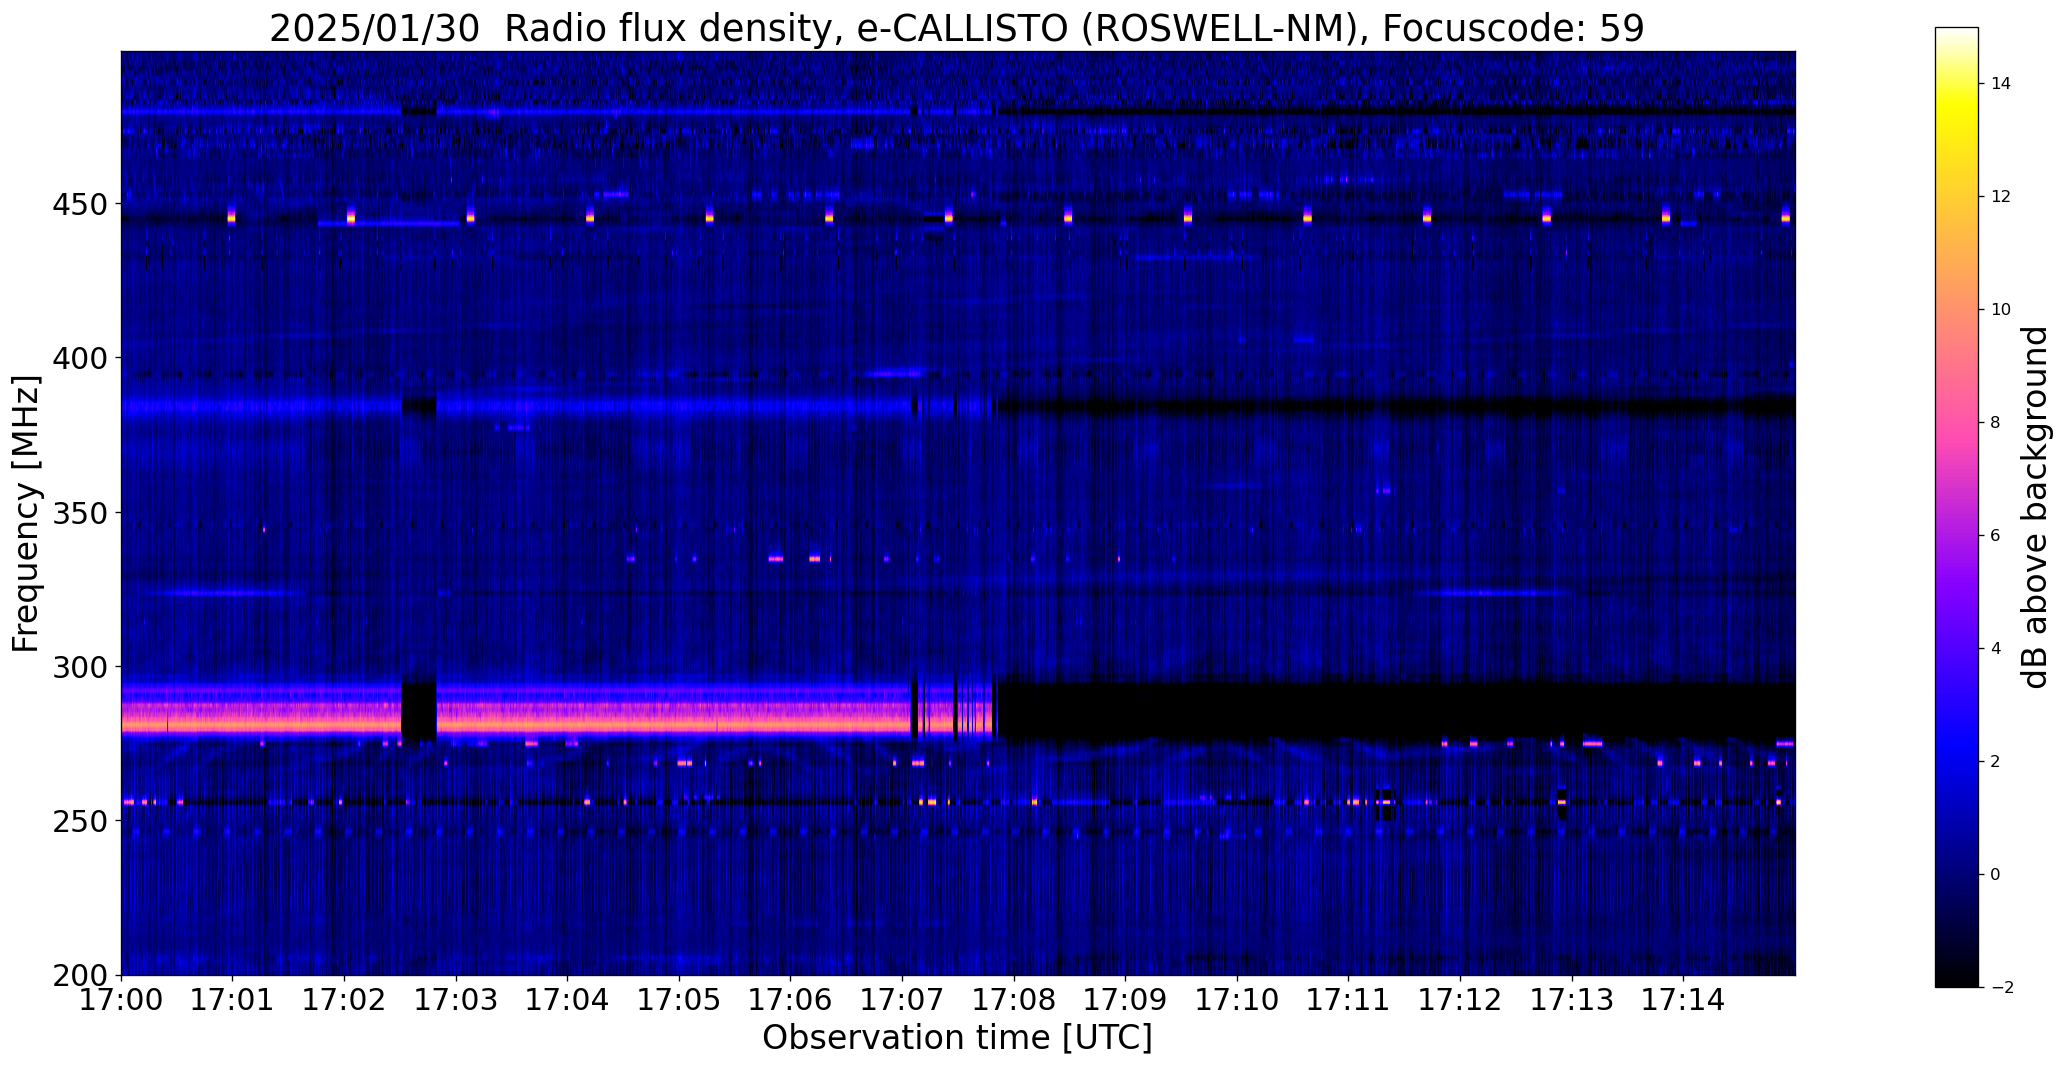This screenshot has height=1067, width=2066.
Task: Click the yellow 445 MHz pulse at 17:01
Action: (231, 216)
